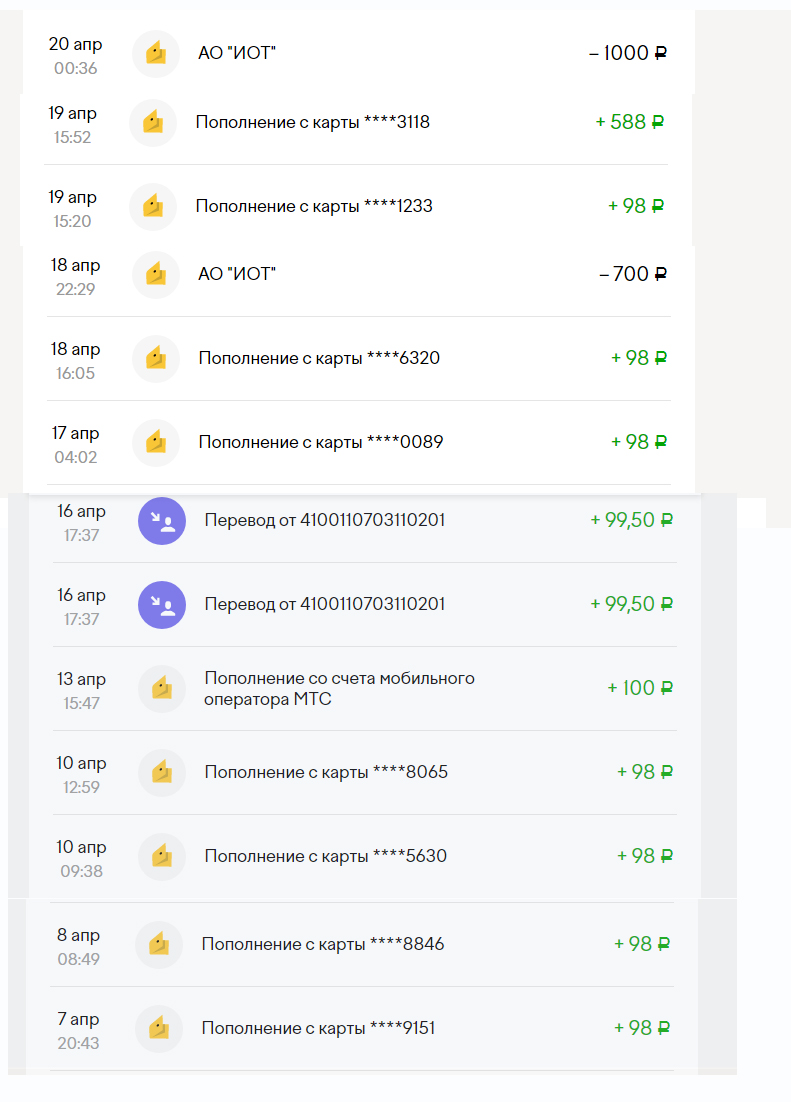
Task: Select the −700 ₽ amount
Action: 632,274
